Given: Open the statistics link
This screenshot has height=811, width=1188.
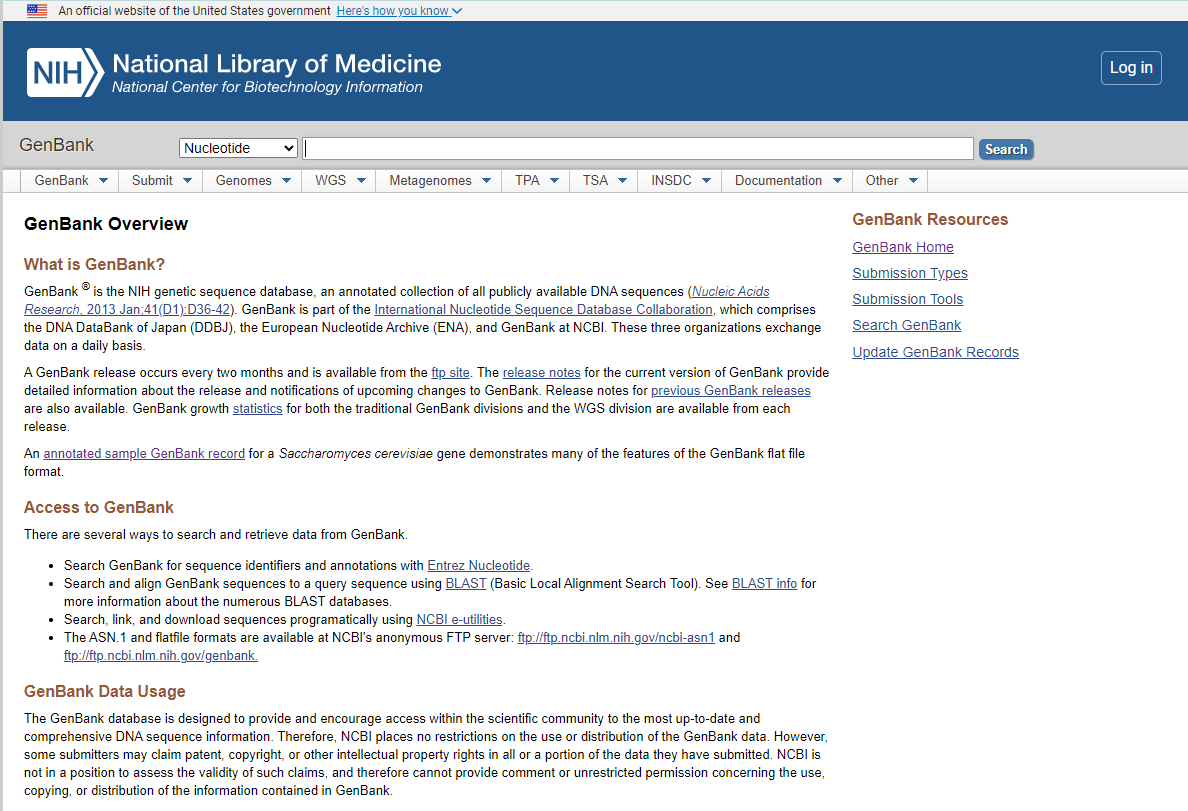Looking at the screenshot, I should (x=257, y=409).
